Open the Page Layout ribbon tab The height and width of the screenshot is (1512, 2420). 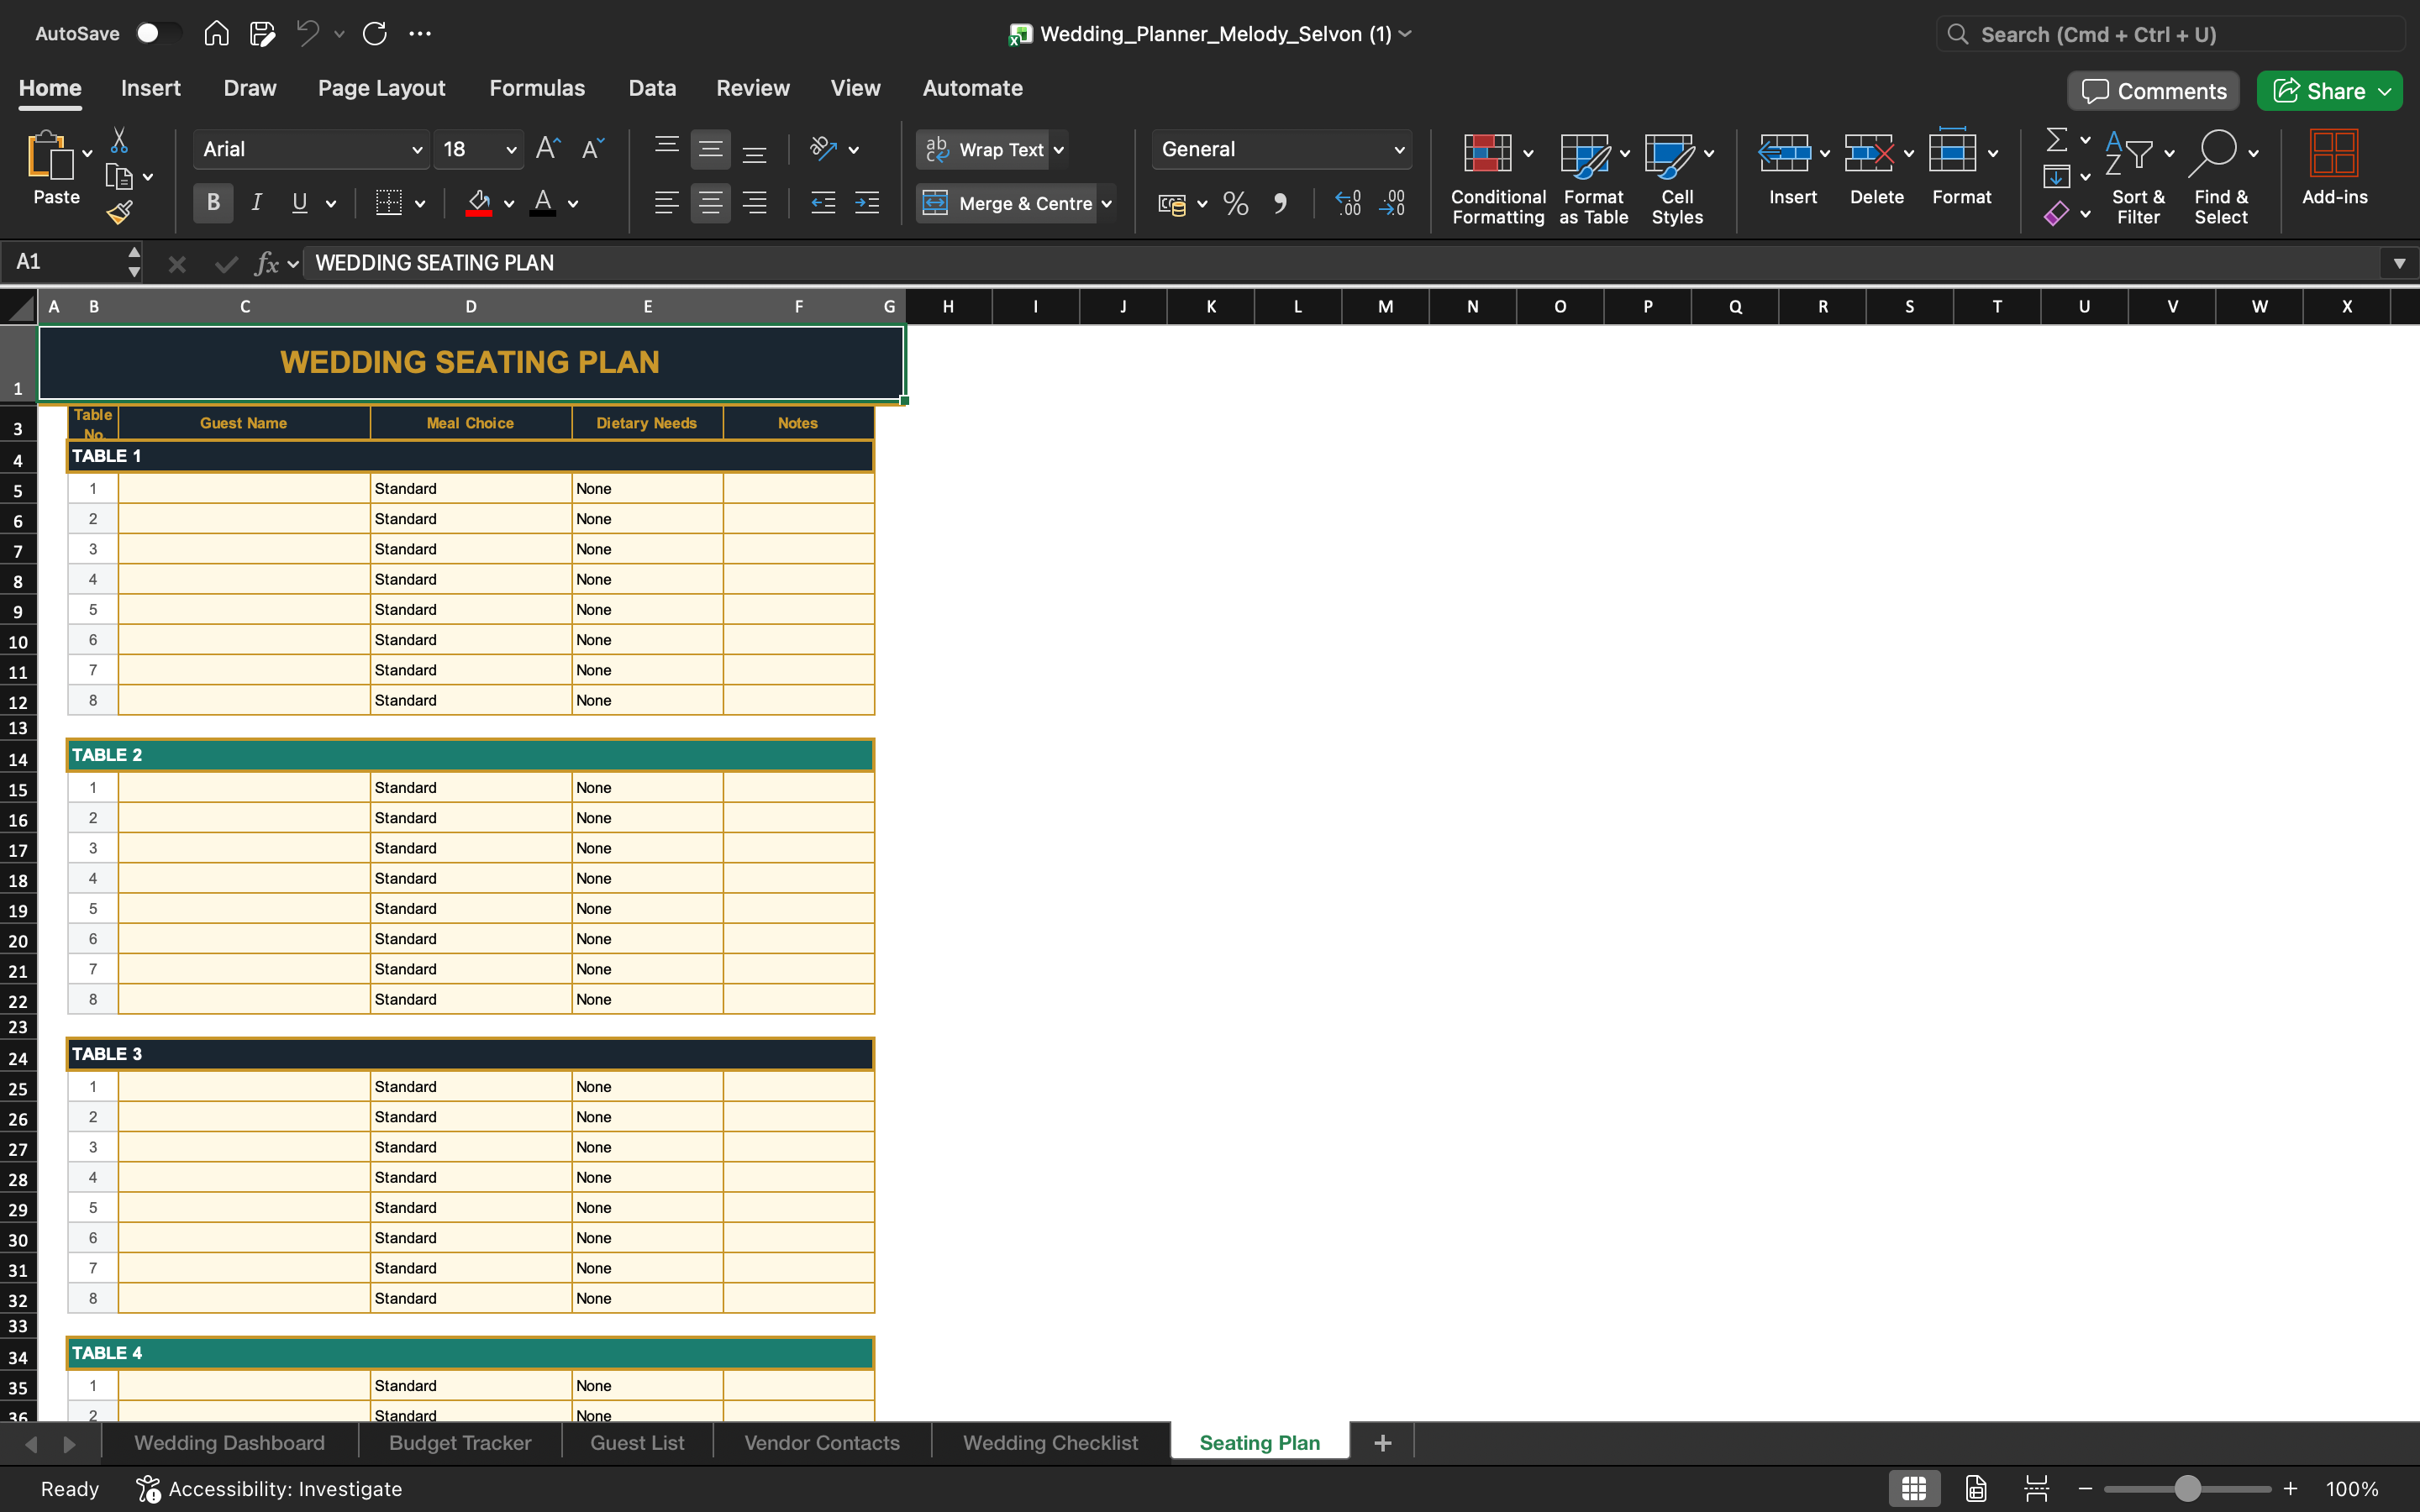point(381,88)
